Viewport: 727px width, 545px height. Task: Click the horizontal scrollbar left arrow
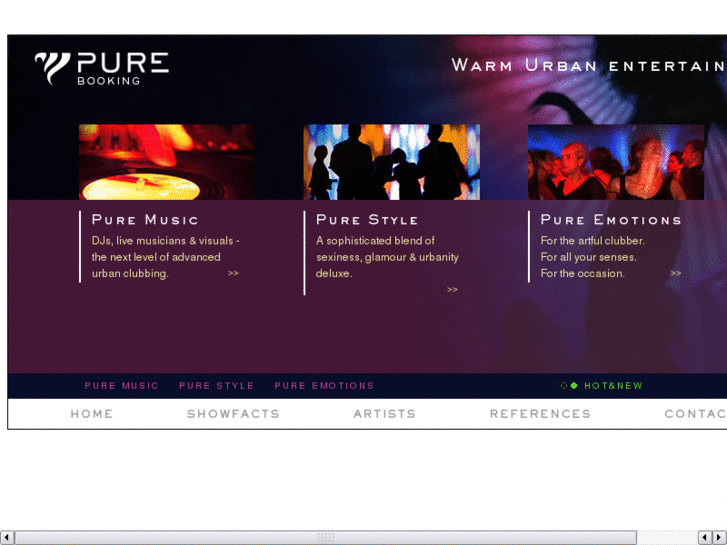6,537
